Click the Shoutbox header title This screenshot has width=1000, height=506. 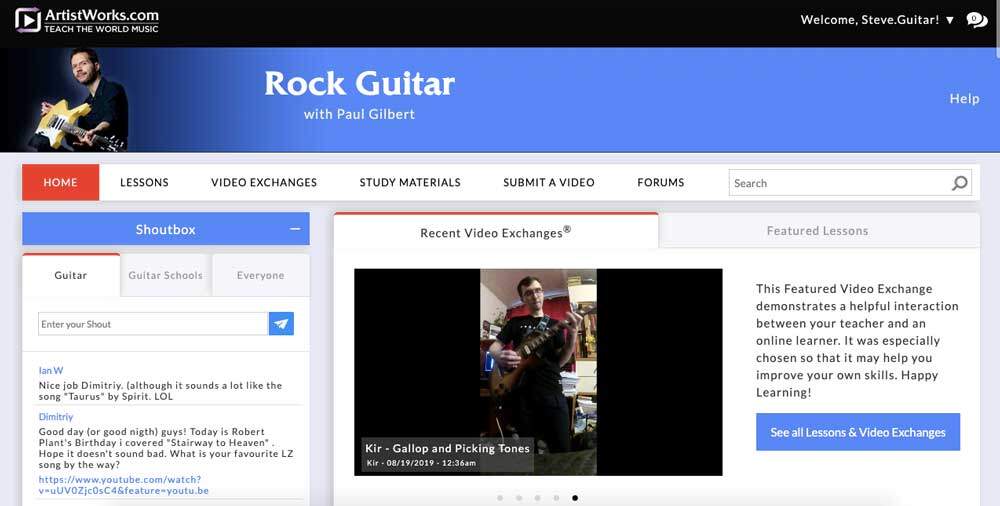pos(166,229)
